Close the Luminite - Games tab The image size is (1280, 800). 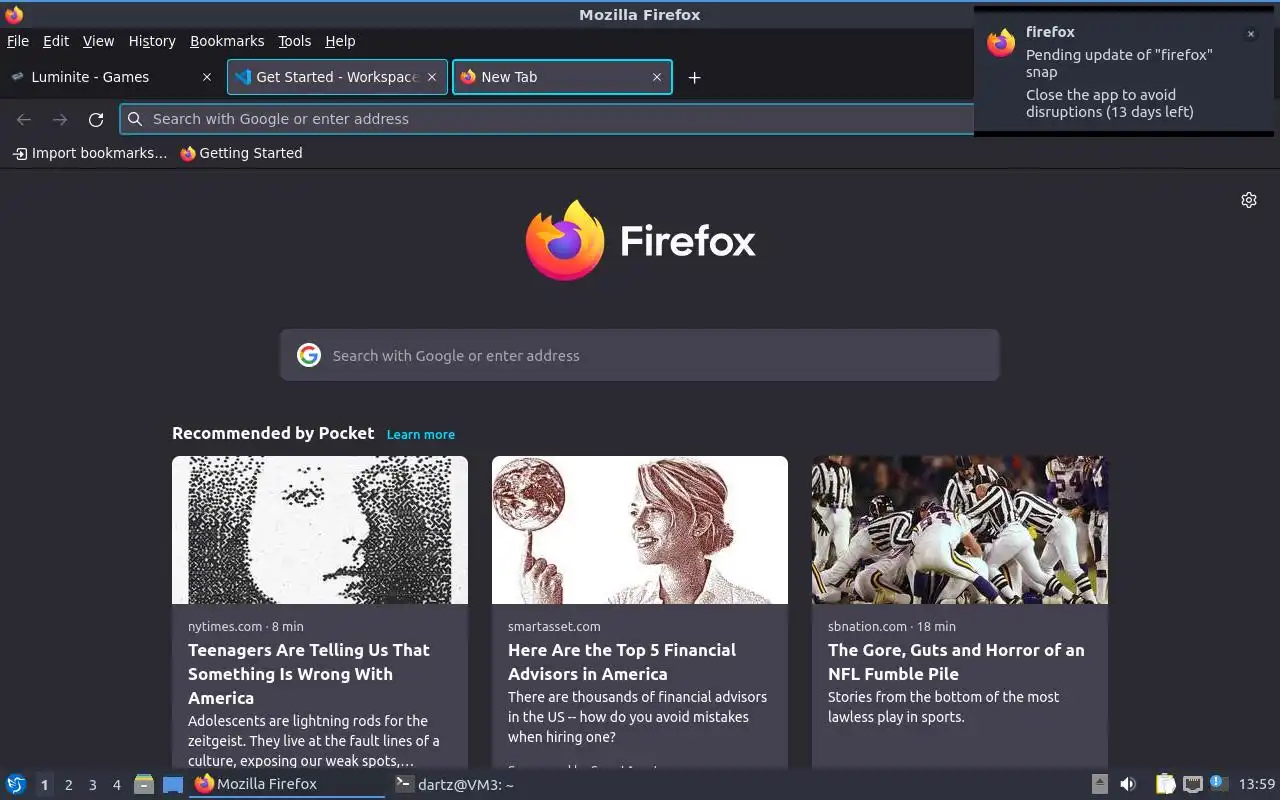[207, 77]
